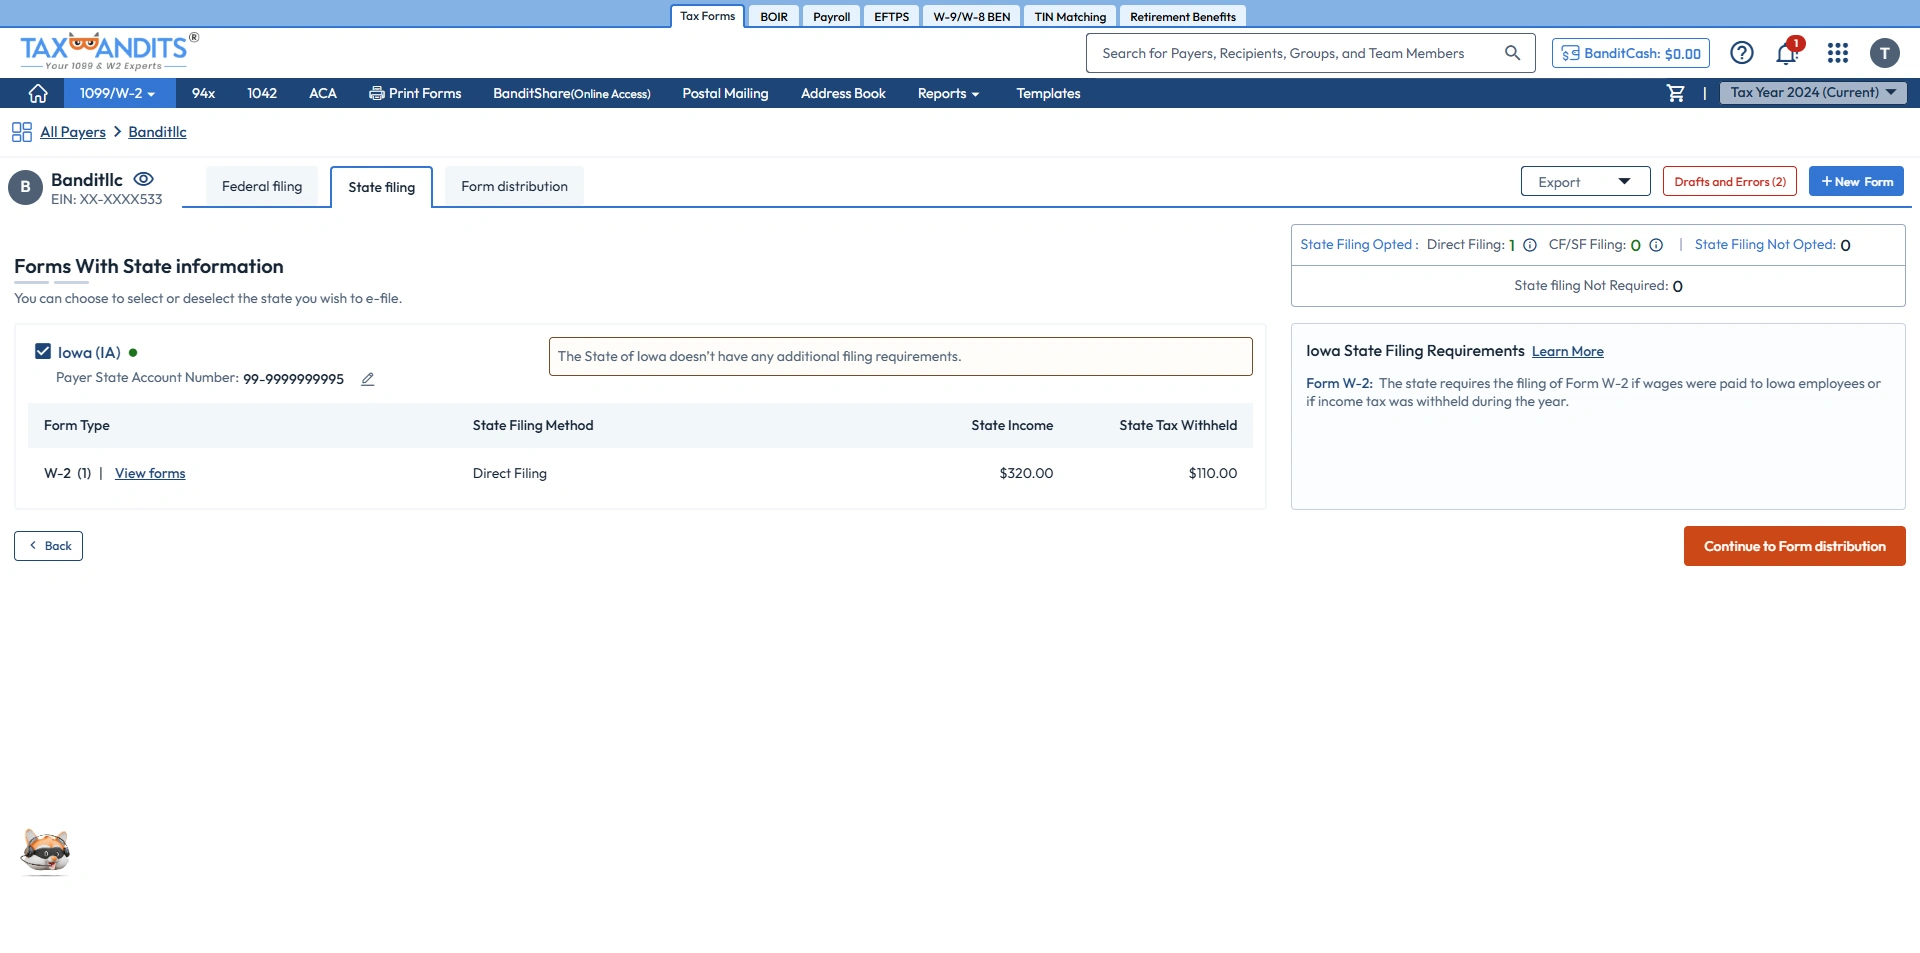Click the $110.00 state tax withheld value

click(x=1213, y=473)
